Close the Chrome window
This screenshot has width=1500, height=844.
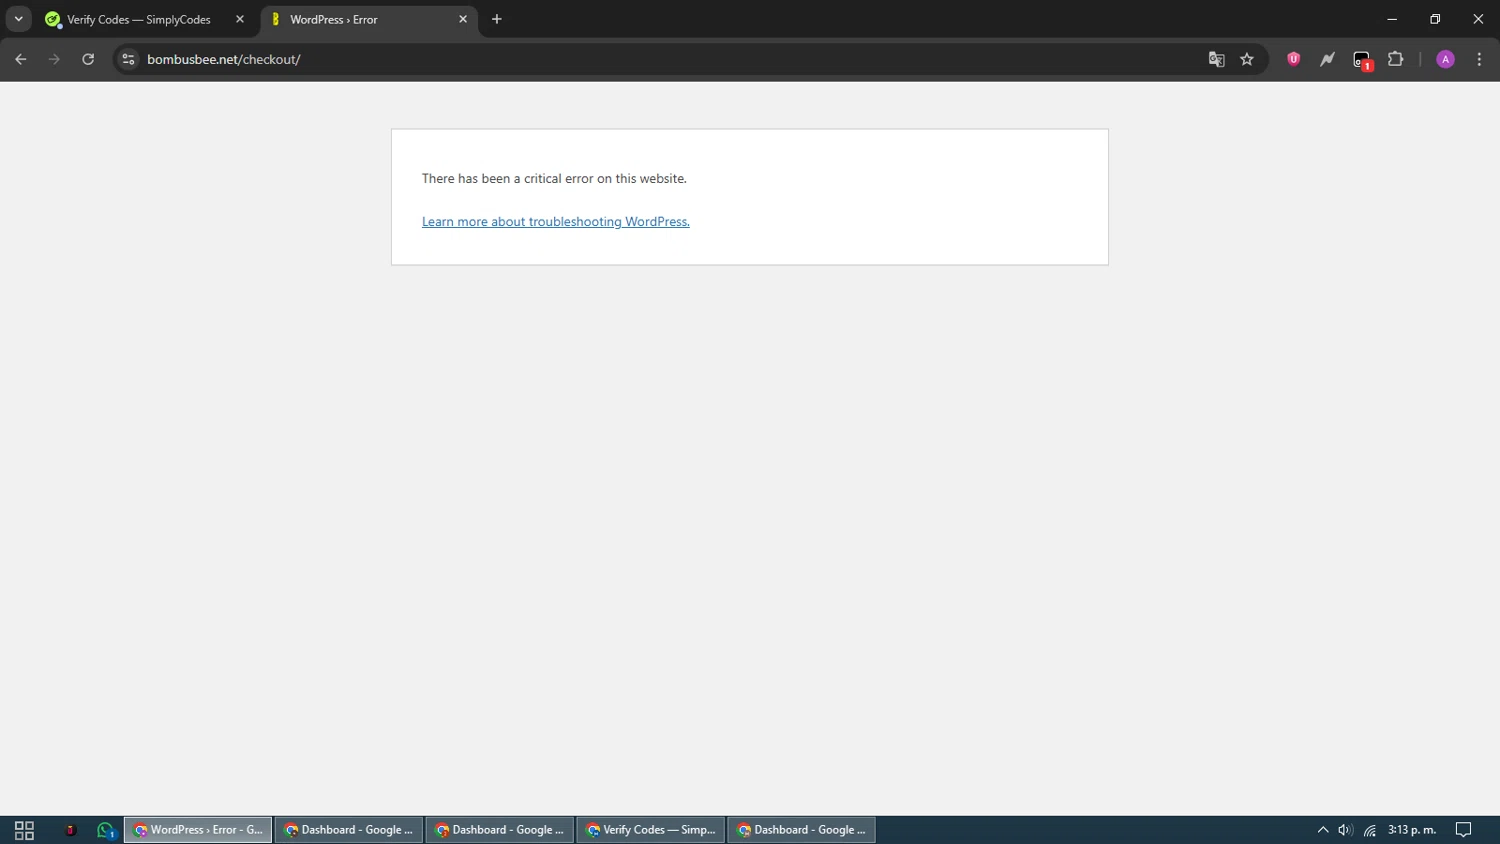tap(1478, 19)
